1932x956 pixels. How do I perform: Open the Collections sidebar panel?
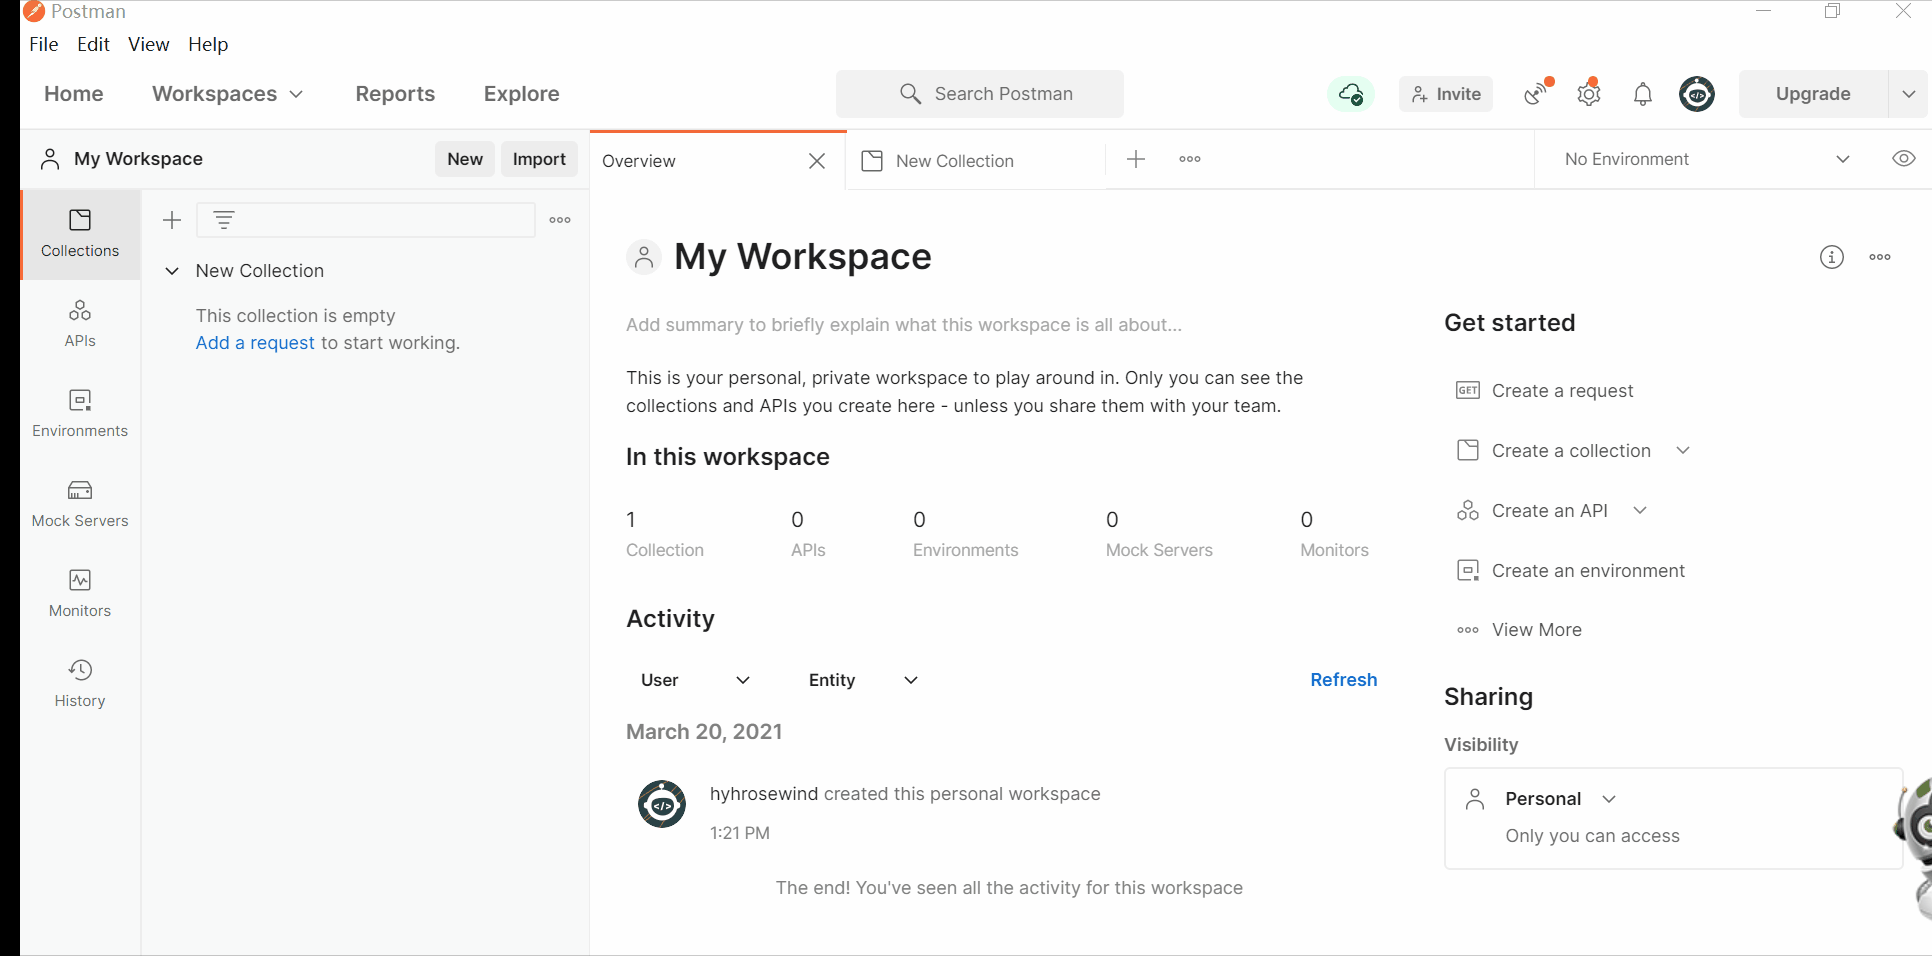80,234
